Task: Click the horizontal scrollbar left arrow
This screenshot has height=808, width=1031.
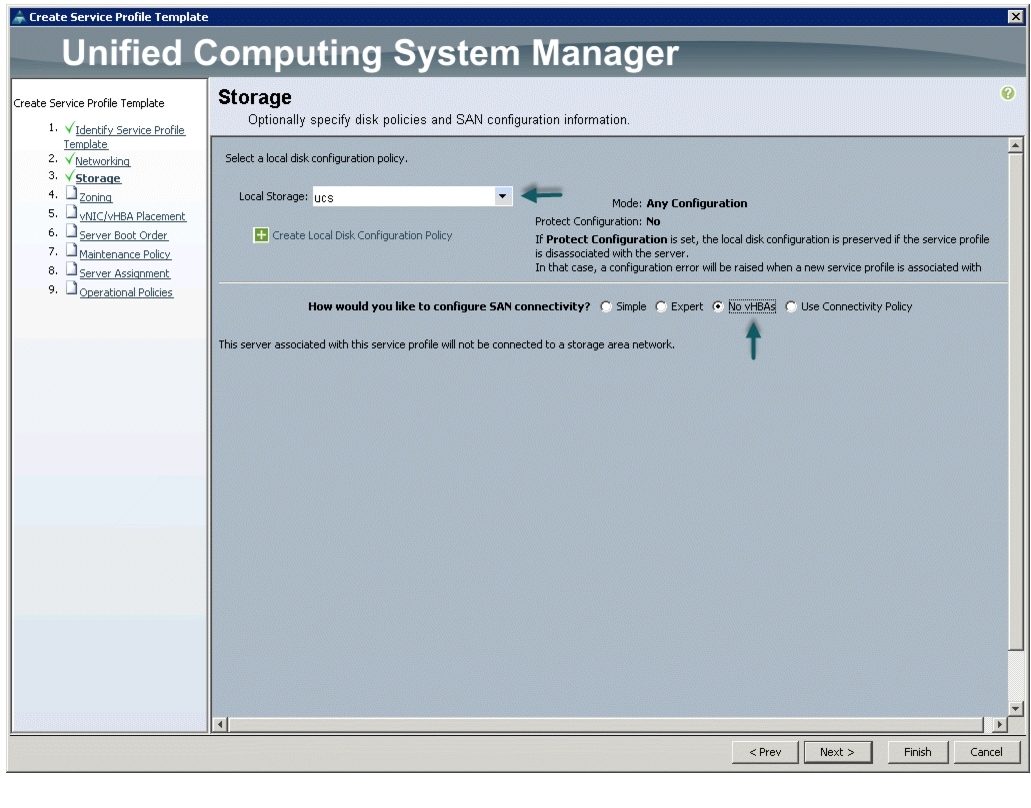Action: [220, 725]
